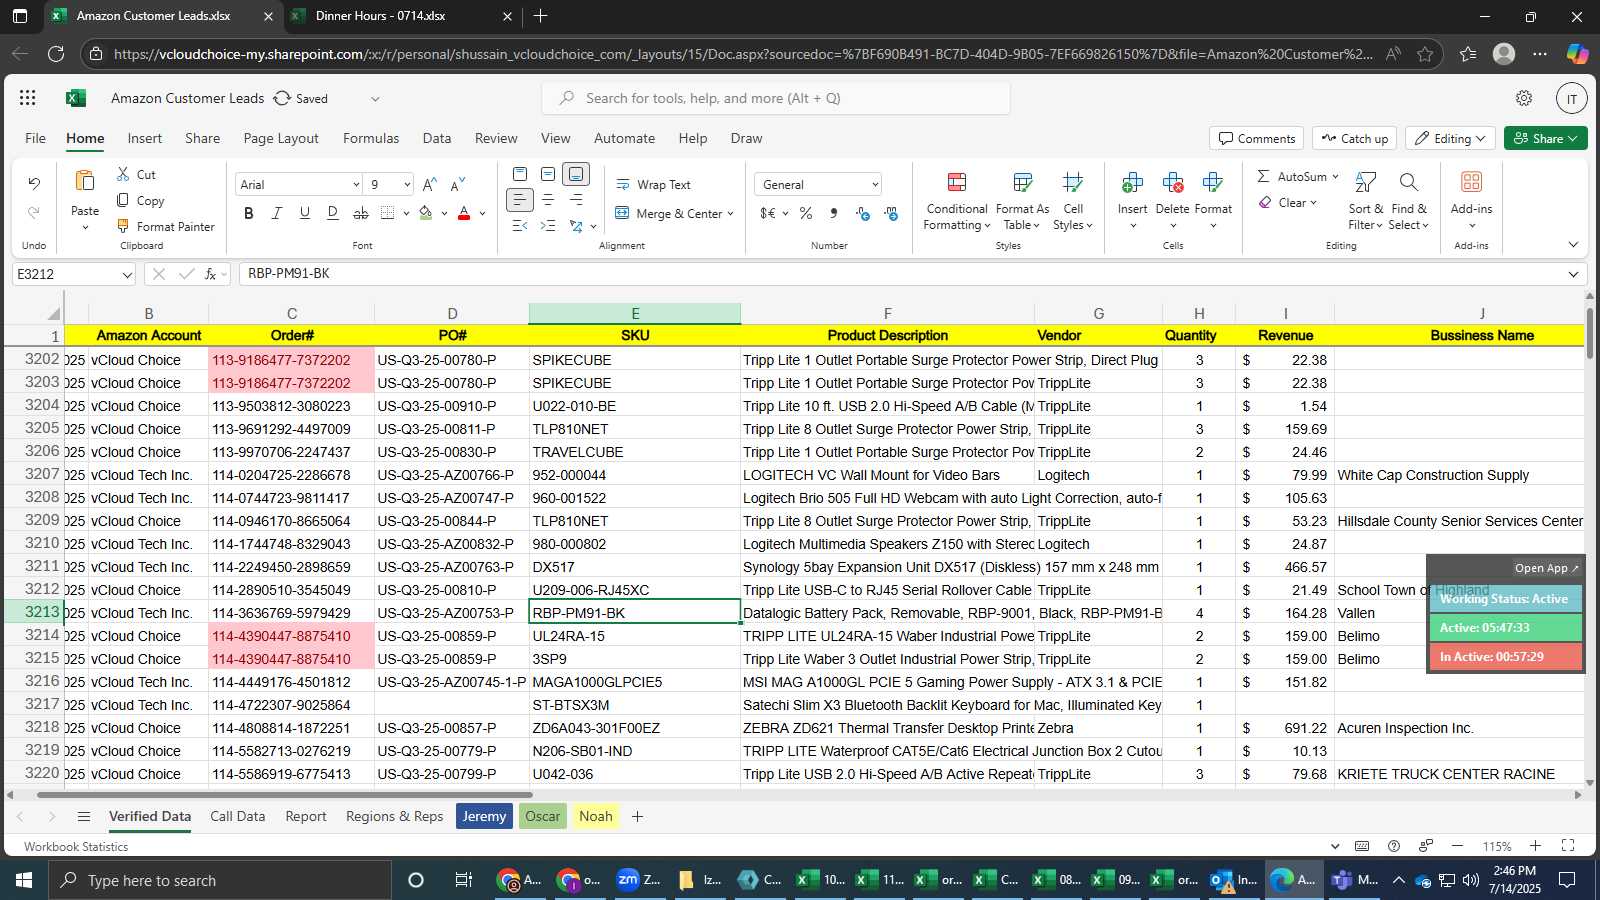
Task: Switch to Dinner Hours - 0714.xlsx browser tab
Action: click(381, 16)
